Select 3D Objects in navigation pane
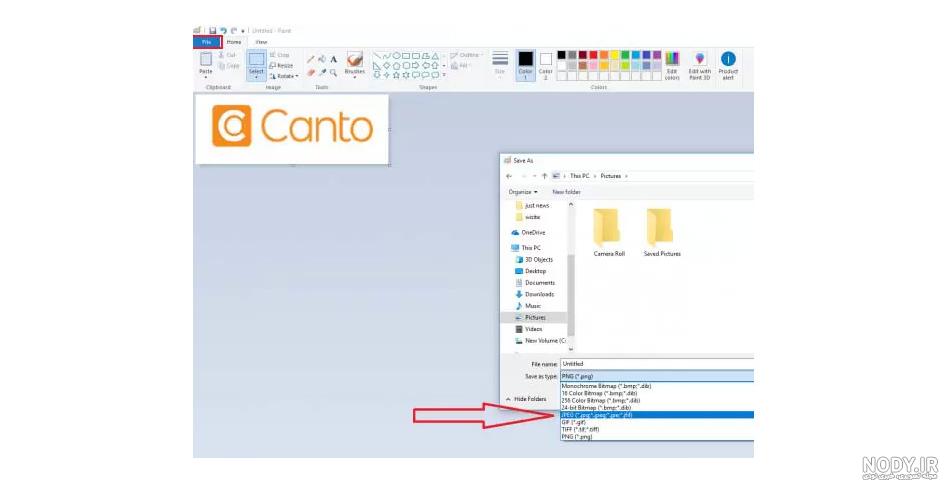The height and width of the screenshot is (490, 950). click(534, 259)
